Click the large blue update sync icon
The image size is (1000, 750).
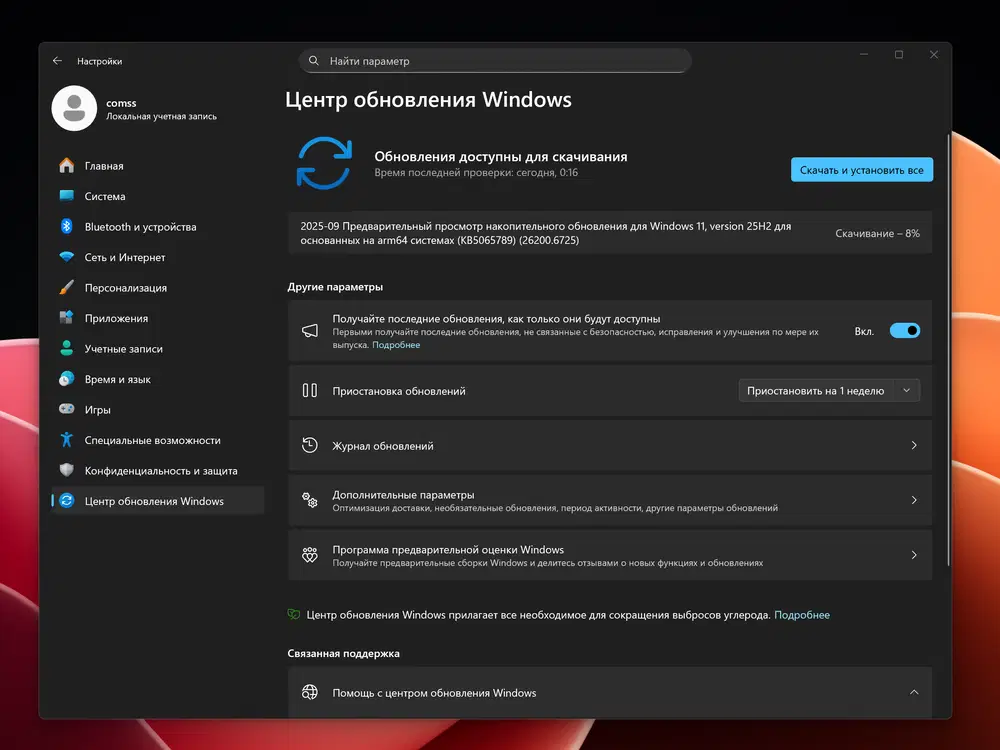[x=324, y=163]
